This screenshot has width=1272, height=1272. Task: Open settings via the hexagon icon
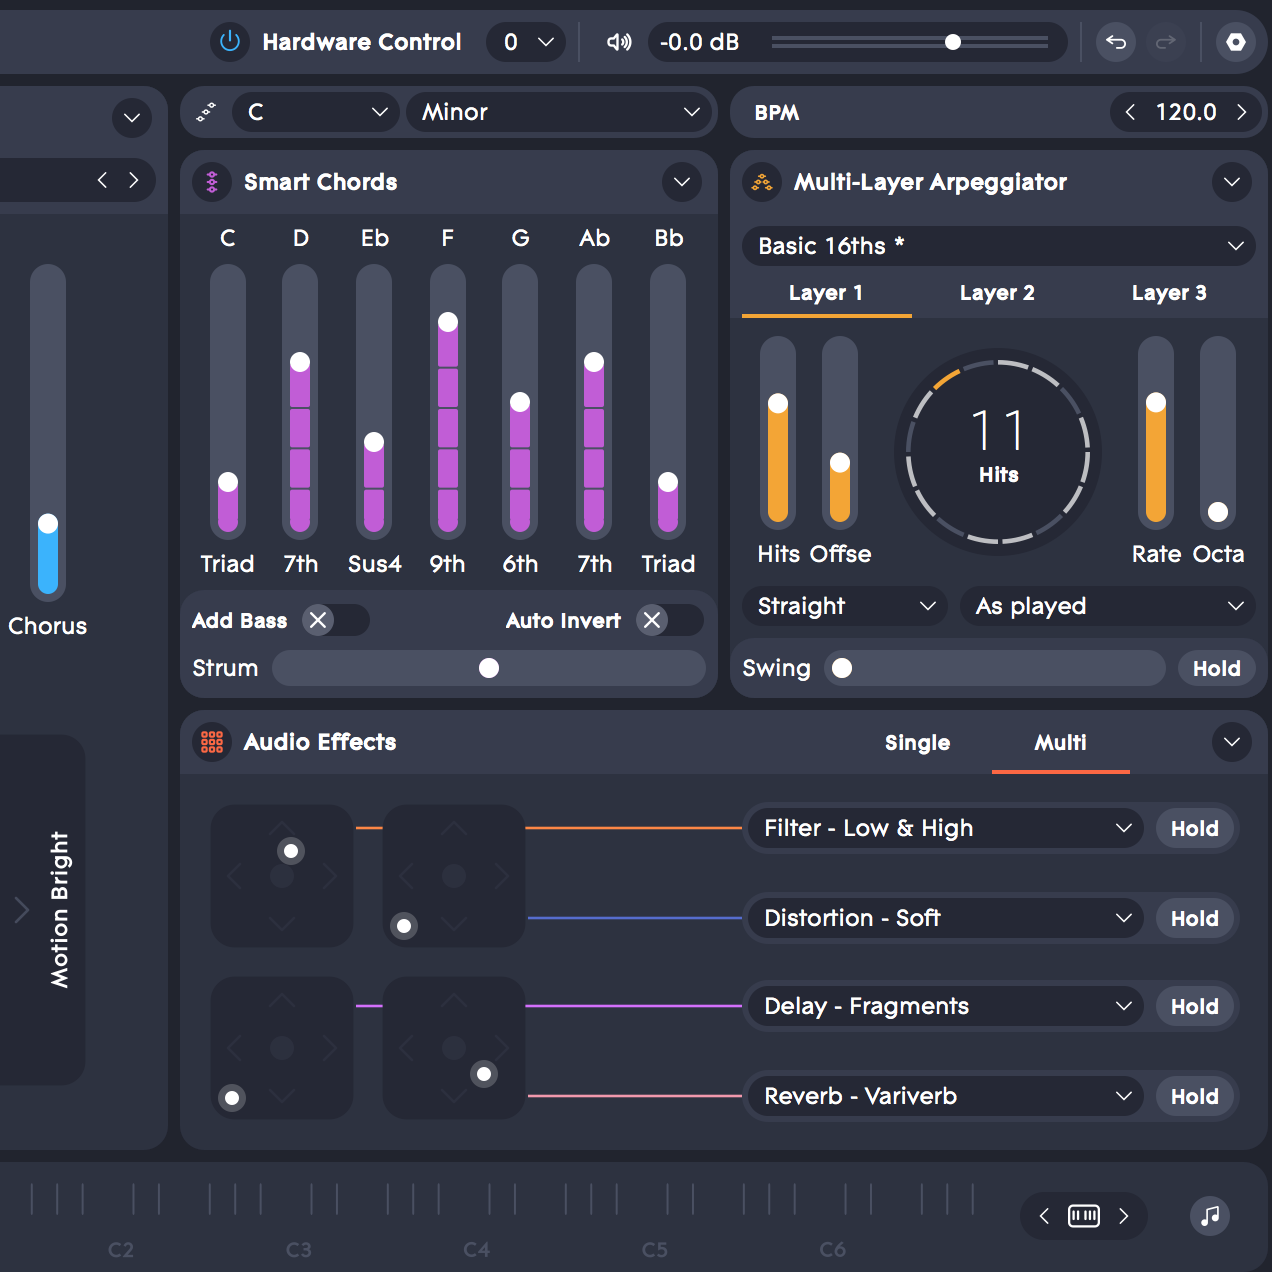pyautogui.click(x=1236, y=42)
